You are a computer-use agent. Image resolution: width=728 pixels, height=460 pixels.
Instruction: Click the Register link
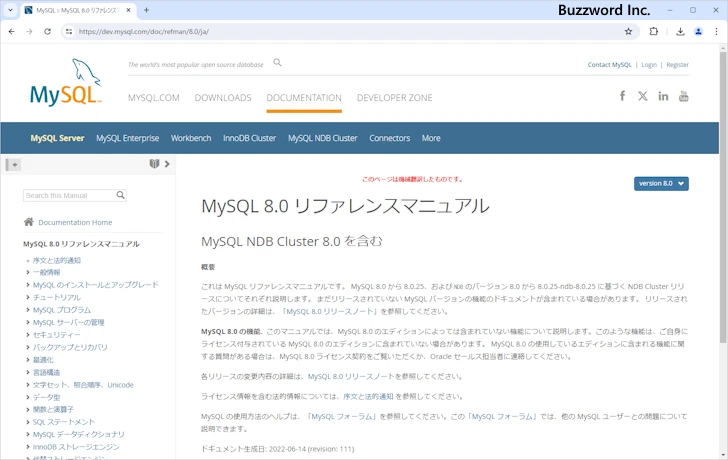coord(677,65)
